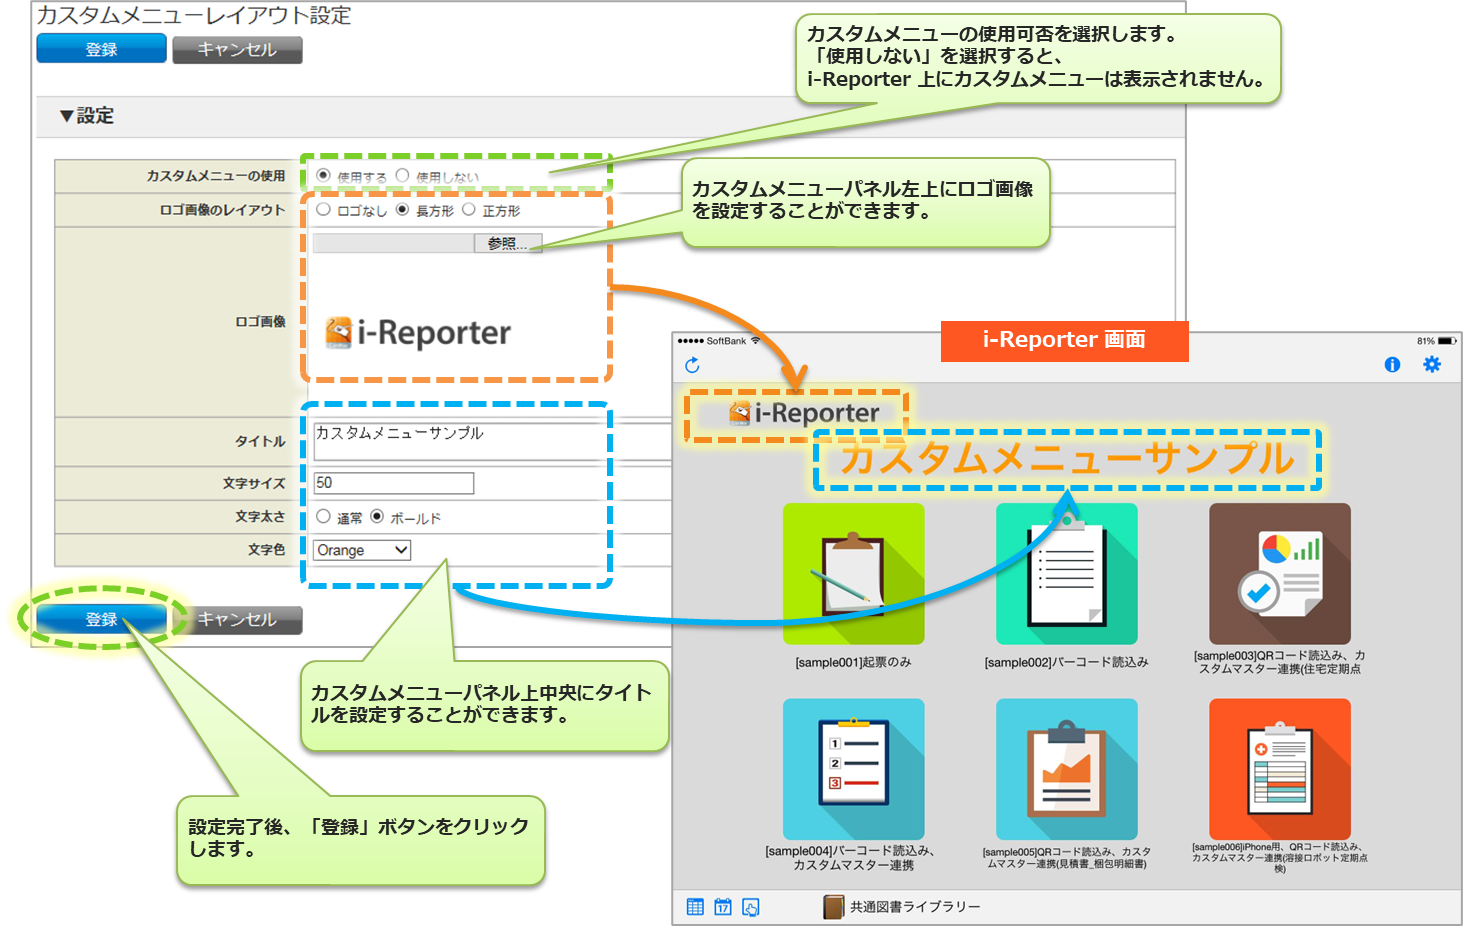Image resolution: width=1463 pixels, height=926 pixels.
Task: Open the Orange text color dropdown
Action: (x=362, y=550)
